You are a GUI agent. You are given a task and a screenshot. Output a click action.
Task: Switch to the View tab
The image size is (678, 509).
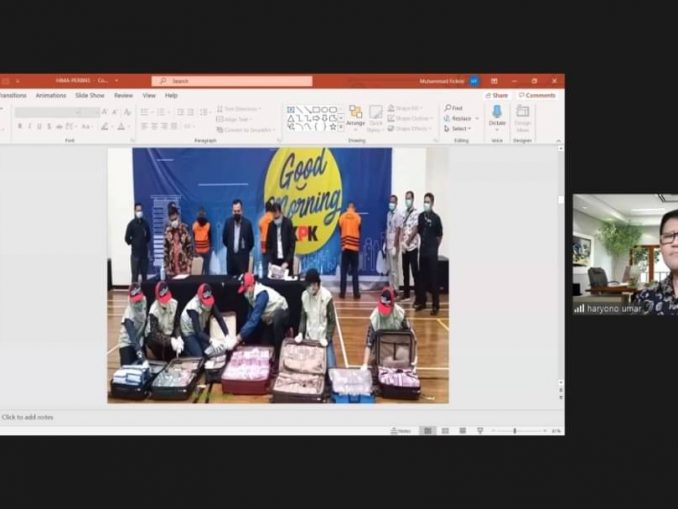pyautogui.click(x=149, y=95)
